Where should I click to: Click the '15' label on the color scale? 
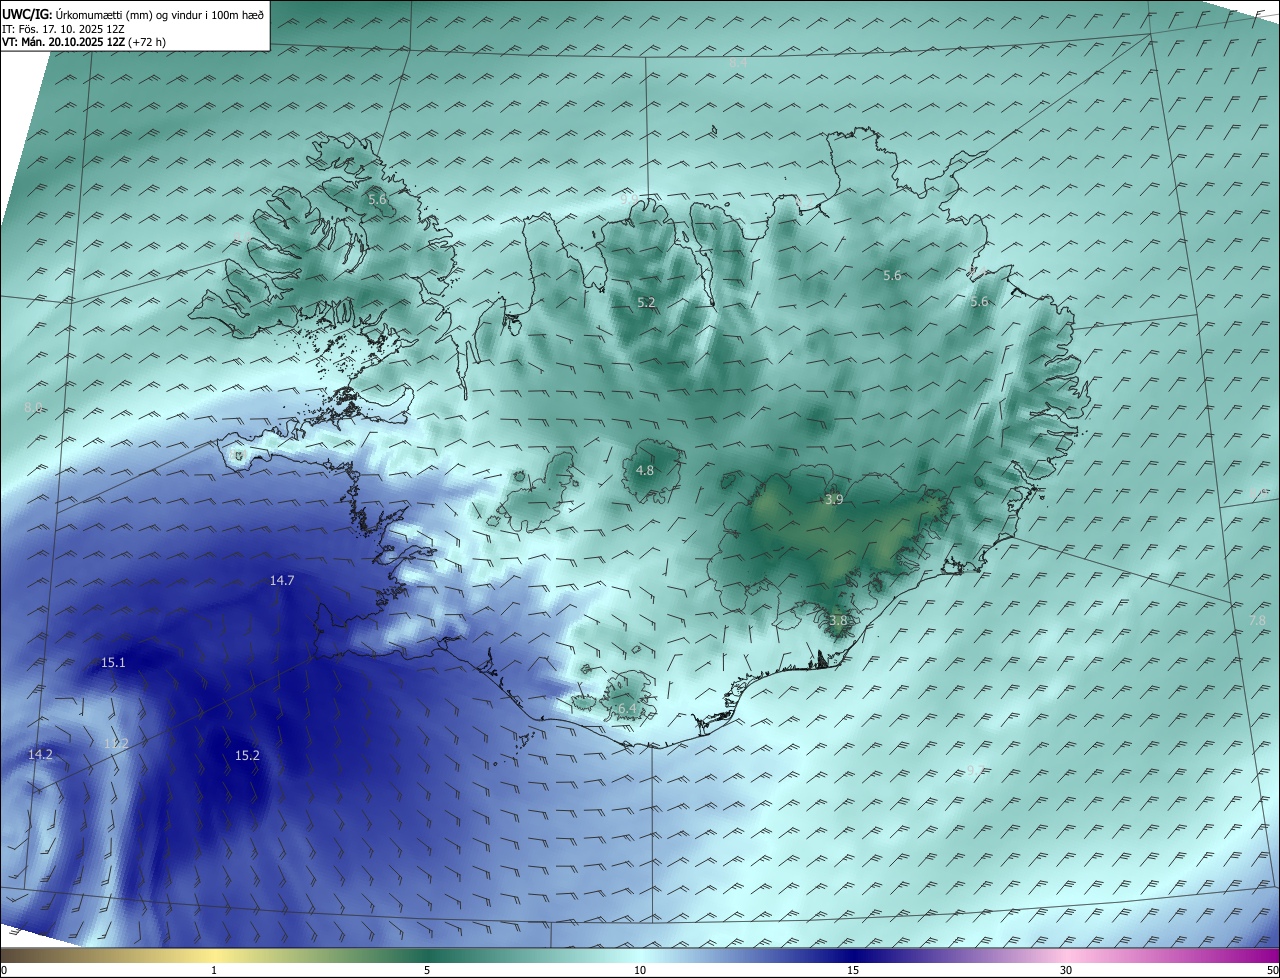[x=853, y=970]
